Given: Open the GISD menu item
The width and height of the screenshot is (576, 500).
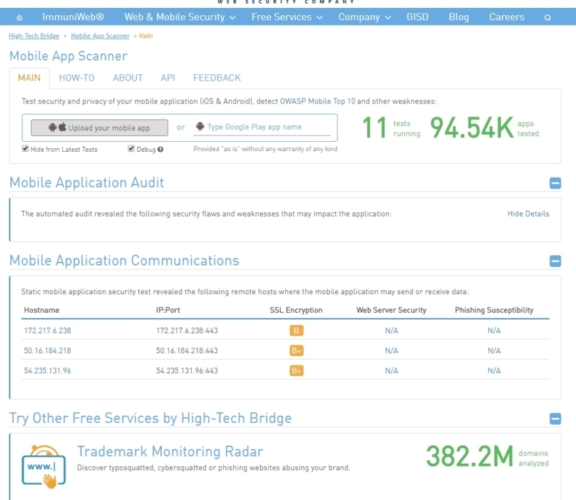Looking at the screenshot, I should click(x=417, y=17).
